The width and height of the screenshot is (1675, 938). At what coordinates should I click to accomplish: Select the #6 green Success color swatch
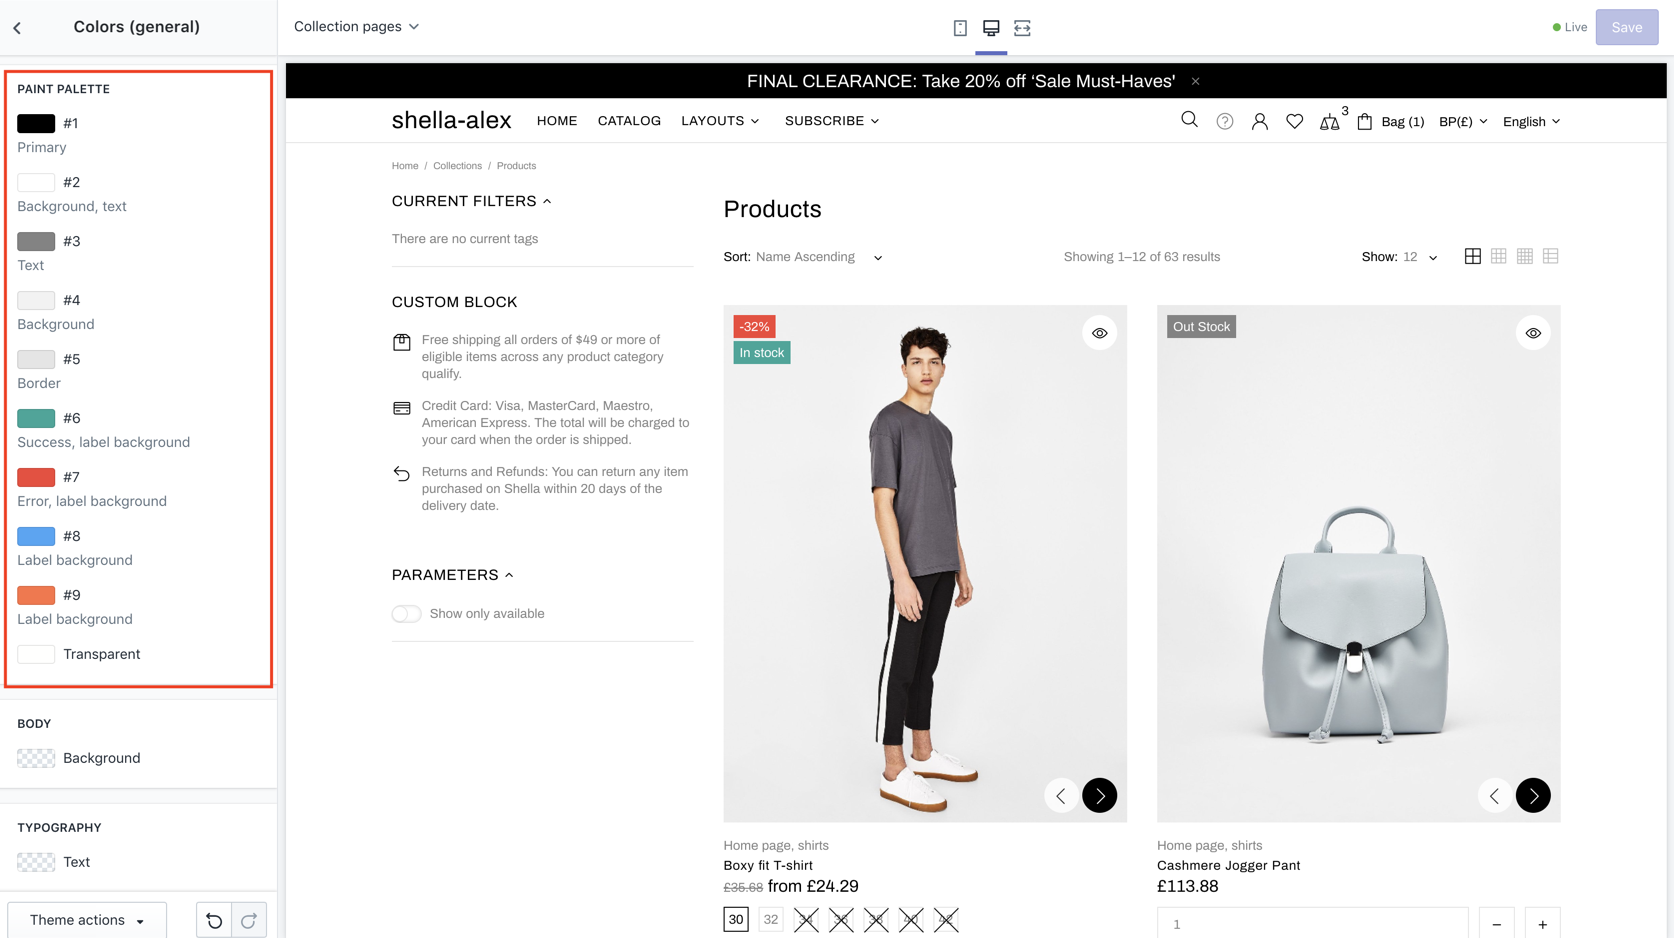[36, 418]
